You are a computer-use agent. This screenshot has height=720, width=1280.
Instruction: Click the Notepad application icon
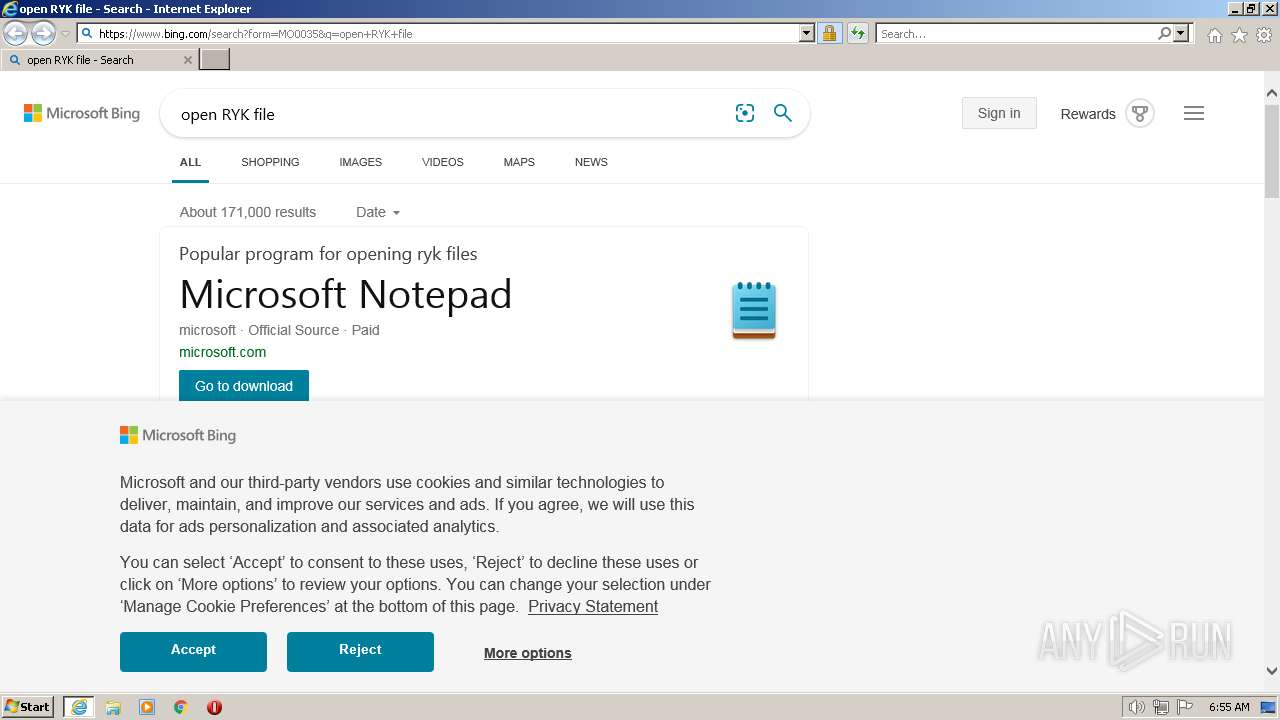coord(754,310)
